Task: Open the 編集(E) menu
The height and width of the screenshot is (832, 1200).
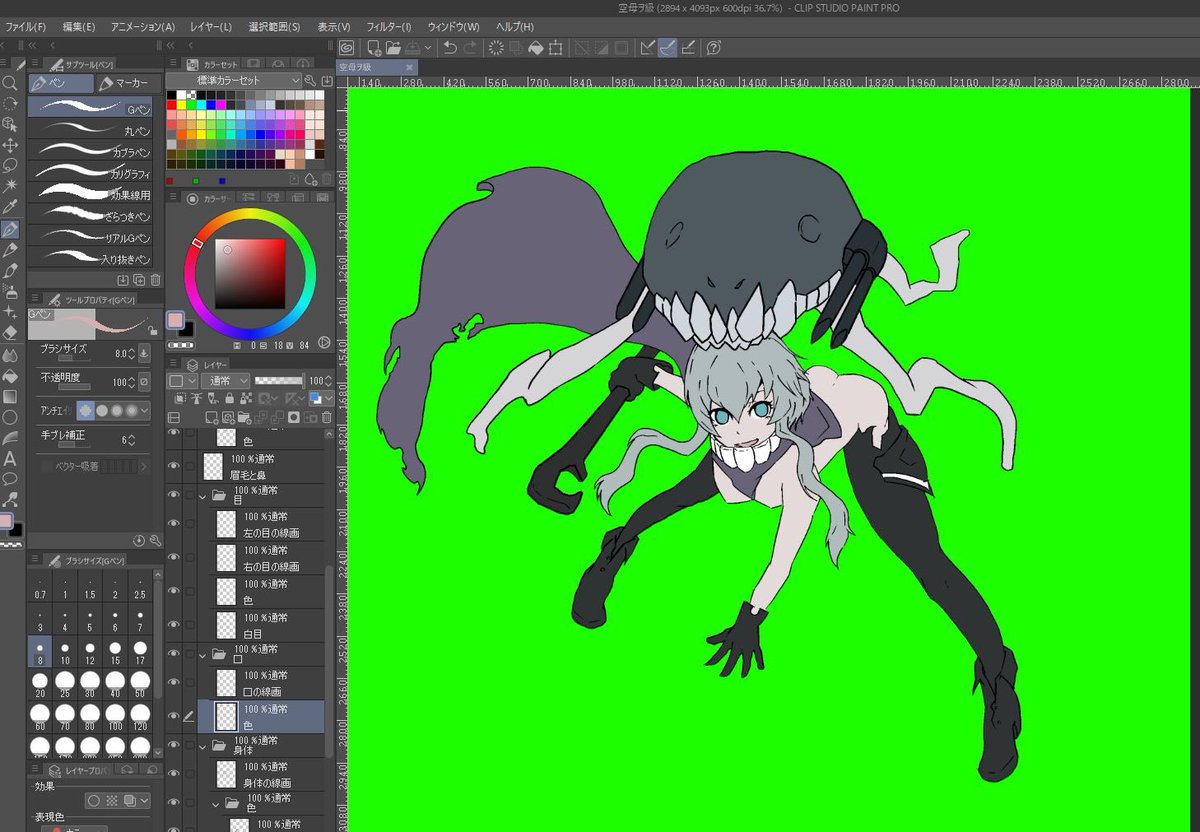Action: pyautogui.click(x=79, y=27)
